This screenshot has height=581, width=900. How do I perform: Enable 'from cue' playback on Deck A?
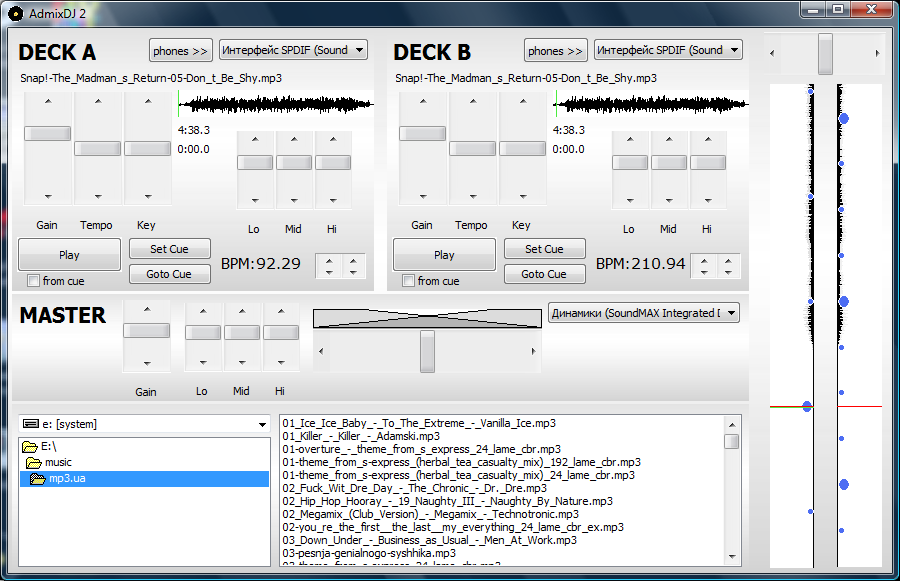point(31,280)
